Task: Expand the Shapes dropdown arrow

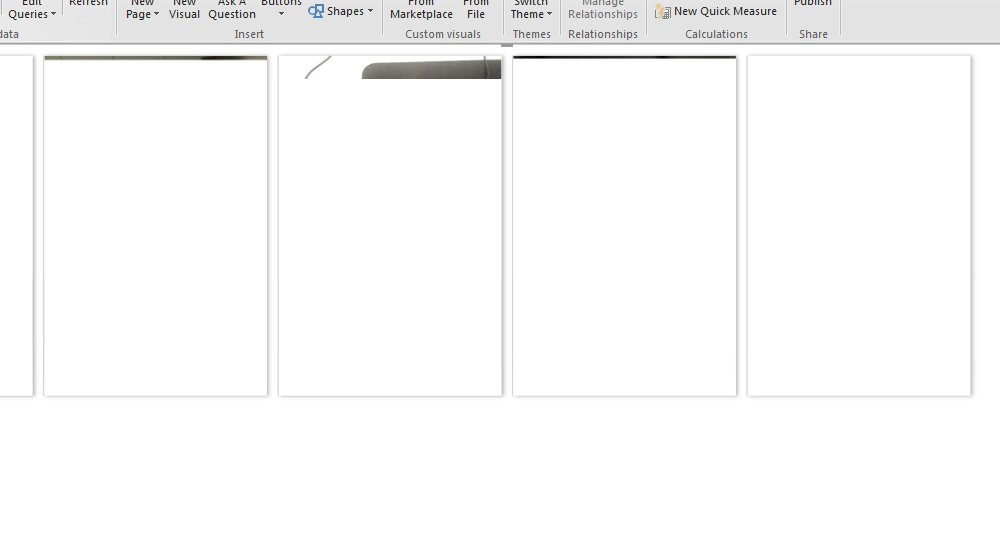Action: pyautogui.click(x=371, y=11)
